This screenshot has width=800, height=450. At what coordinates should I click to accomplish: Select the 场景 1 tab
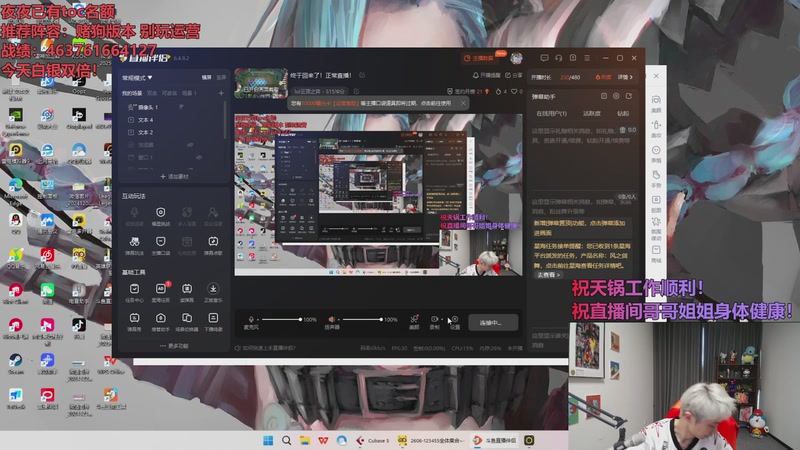click(x=189, y=93)
